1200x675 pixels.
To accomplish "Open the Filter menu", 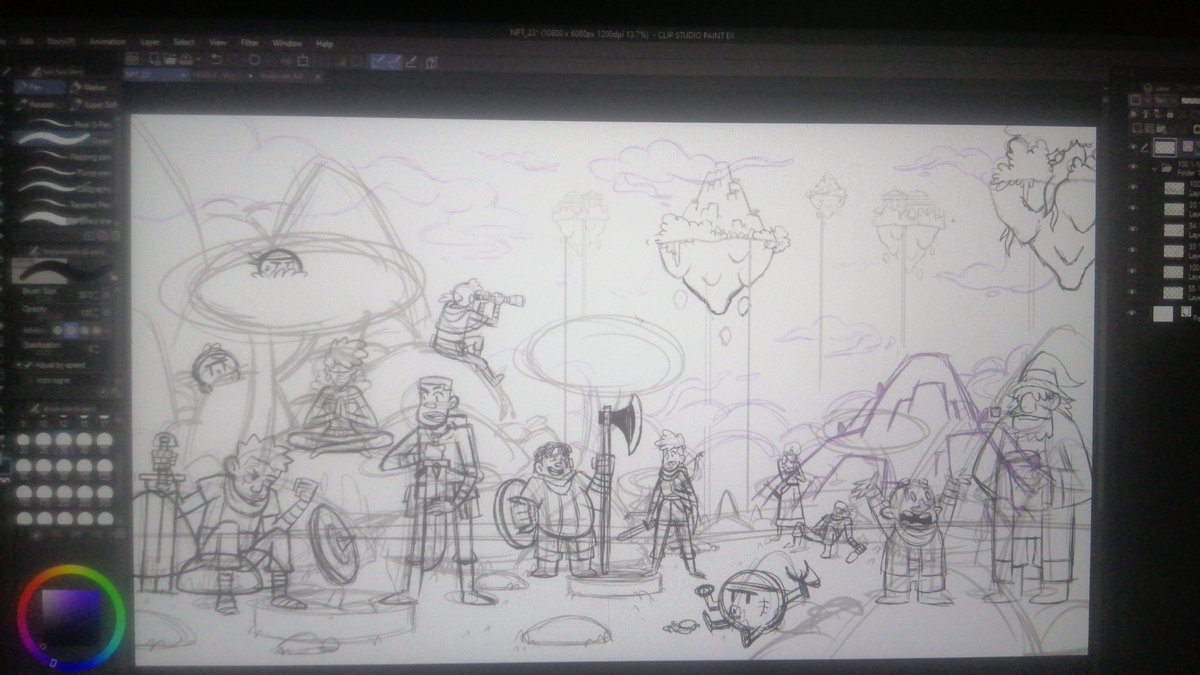I will 249,43.
